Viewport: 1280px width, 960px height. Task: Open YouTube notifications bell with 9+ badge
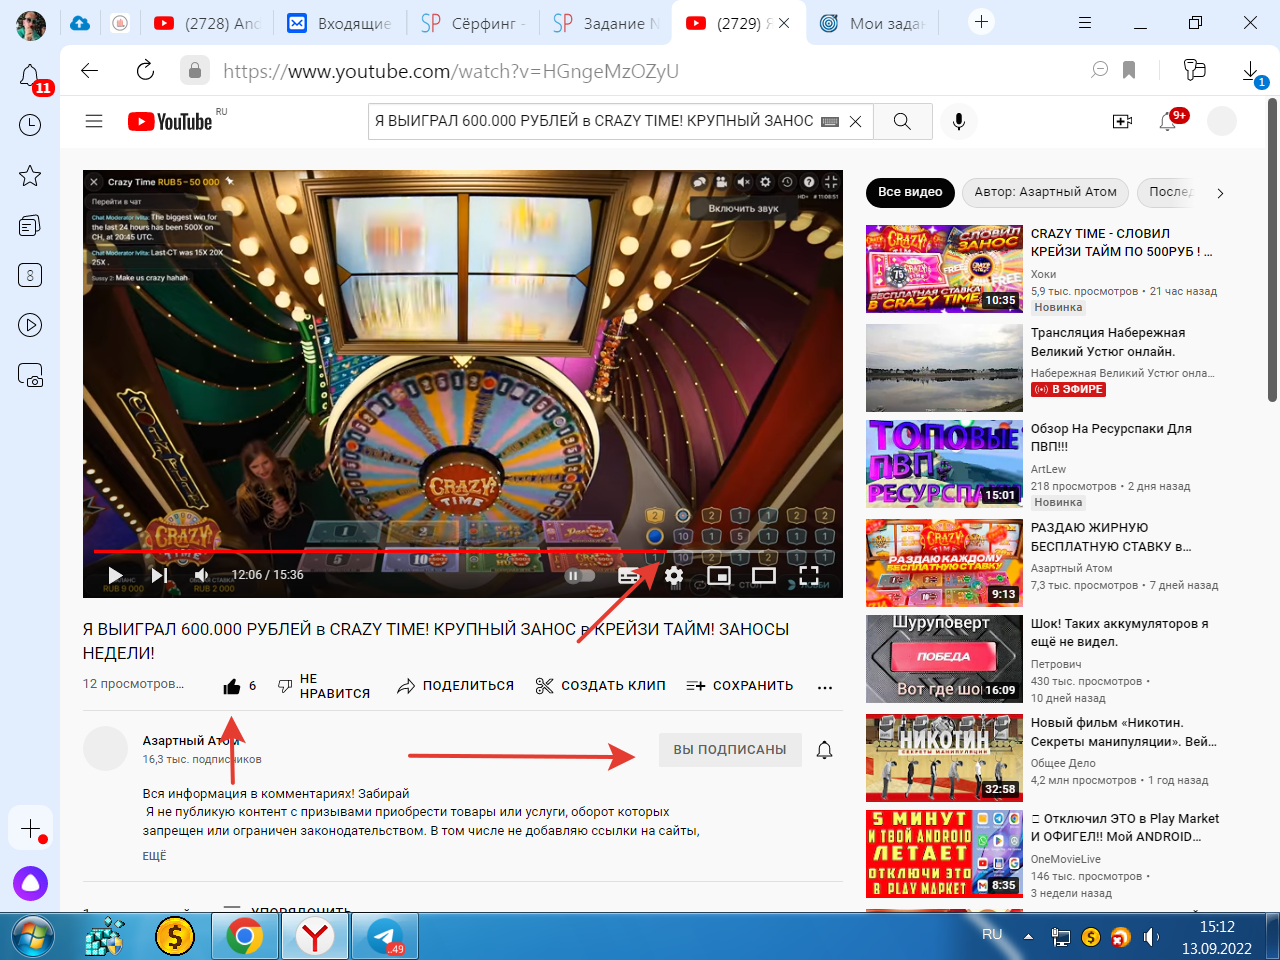1168,121
